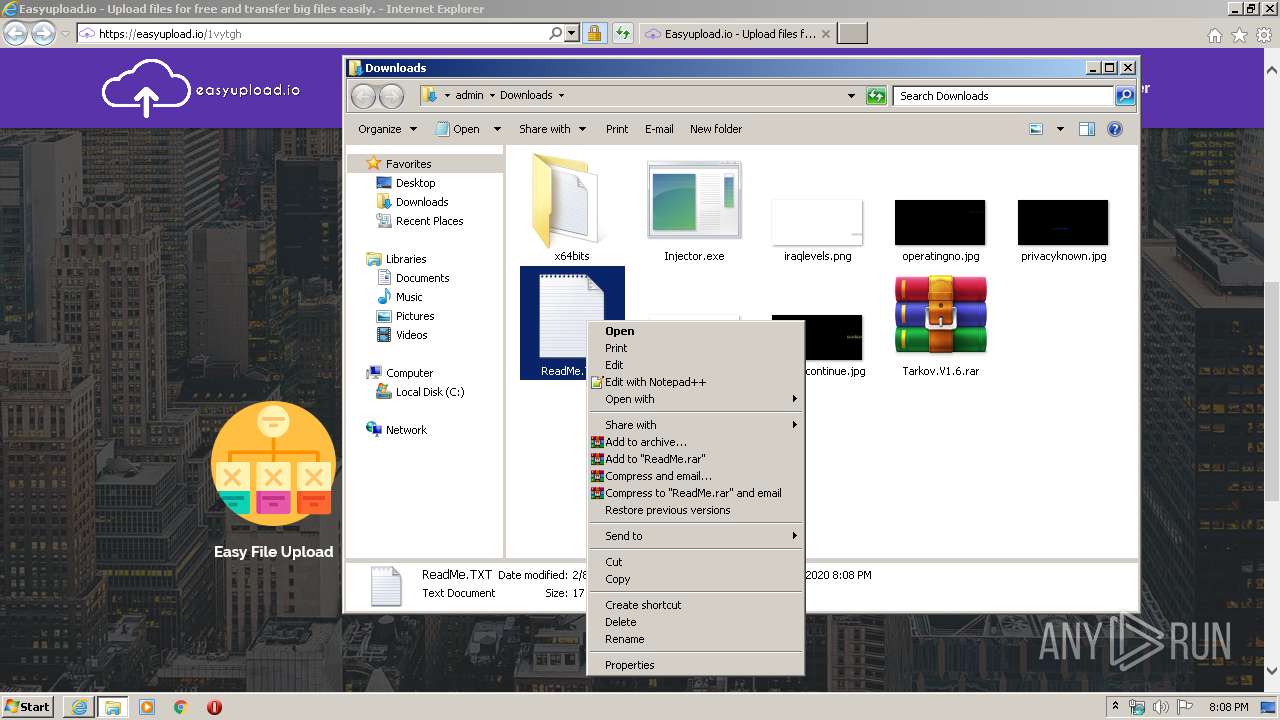This screenshot has height=720, width=1280.
Task: Select Desktop in the navigation pane
Action: click(x=415, y=183)
